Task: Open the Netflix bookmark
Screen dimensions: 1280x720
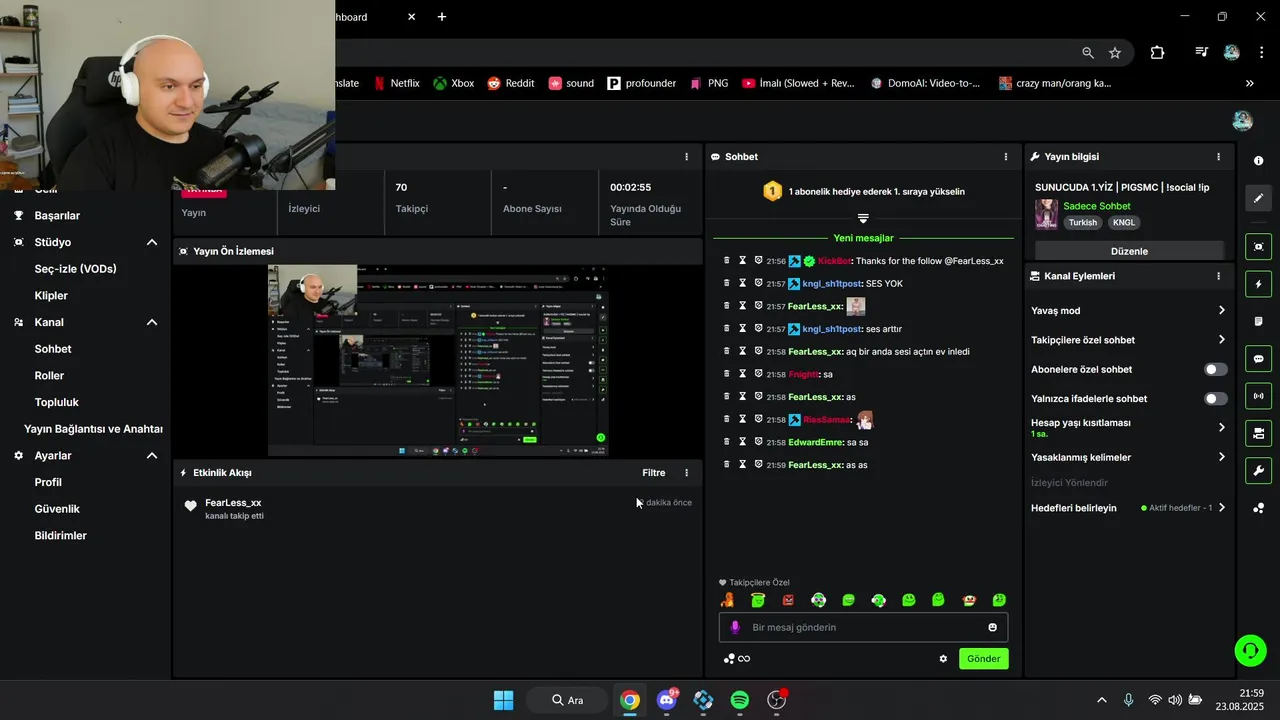Action: click(395, 84)
